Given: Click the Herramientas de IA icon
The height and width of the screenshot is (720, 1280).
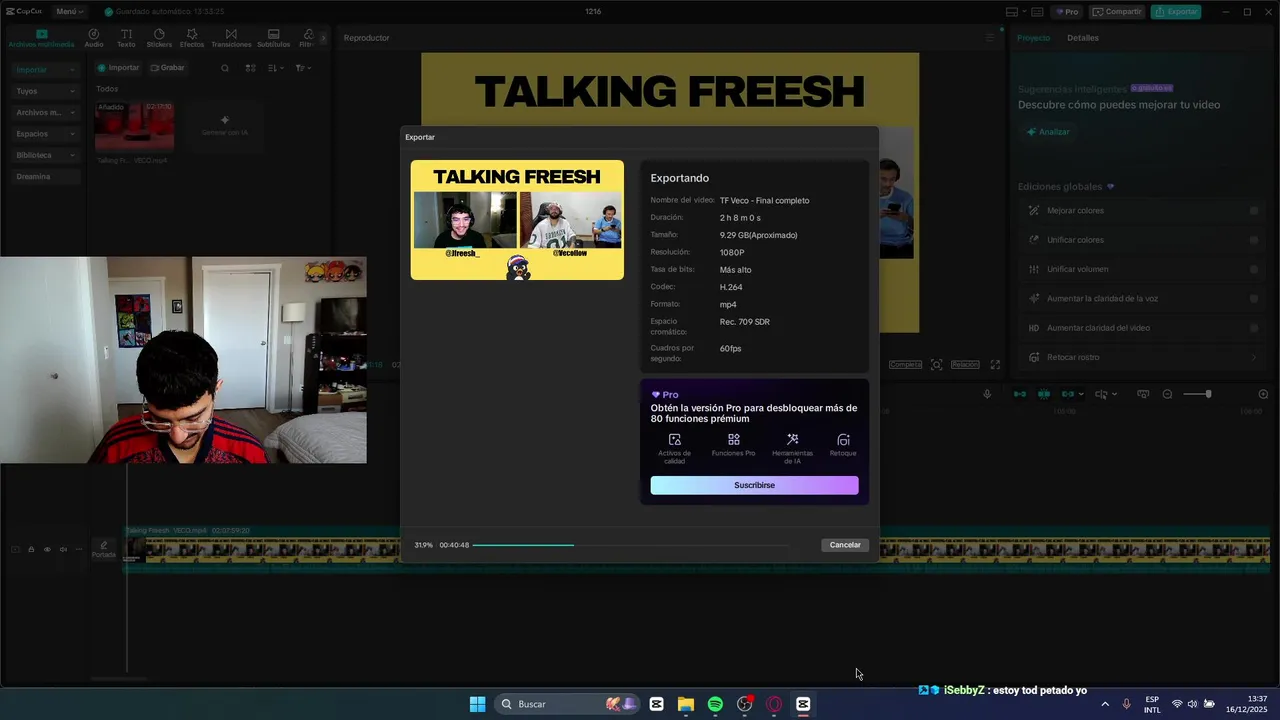Looking at the screenshot, I should (x=792, y=440).
